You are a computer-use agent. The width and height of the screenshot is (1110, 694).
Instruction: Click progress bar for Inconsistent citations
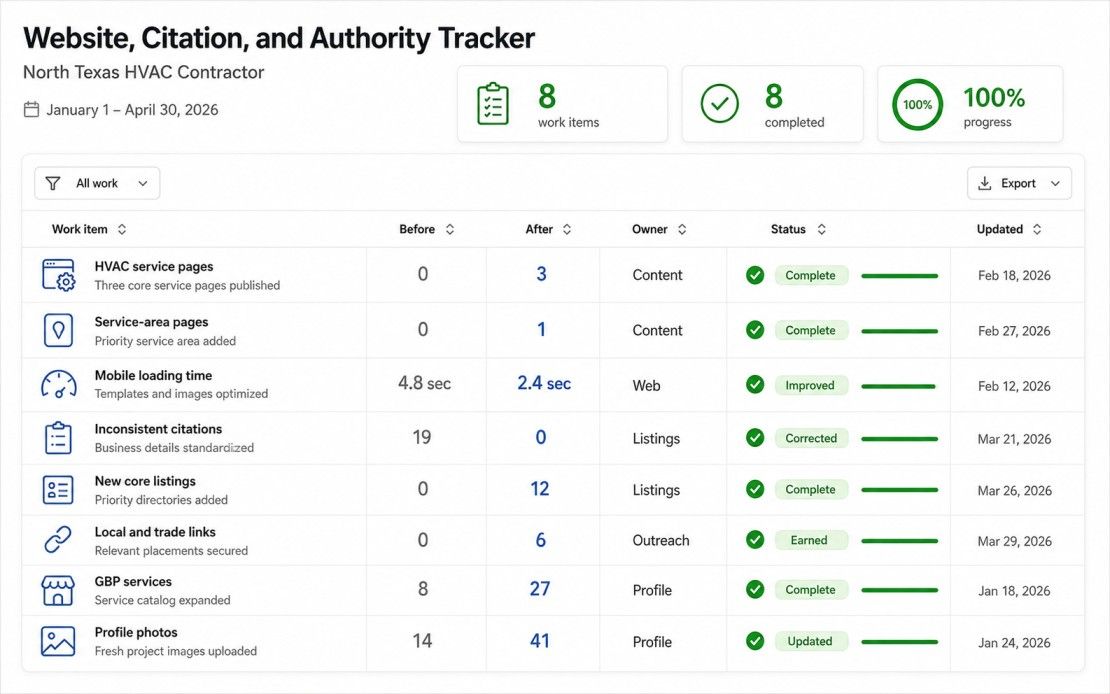[x=899, y=439]
